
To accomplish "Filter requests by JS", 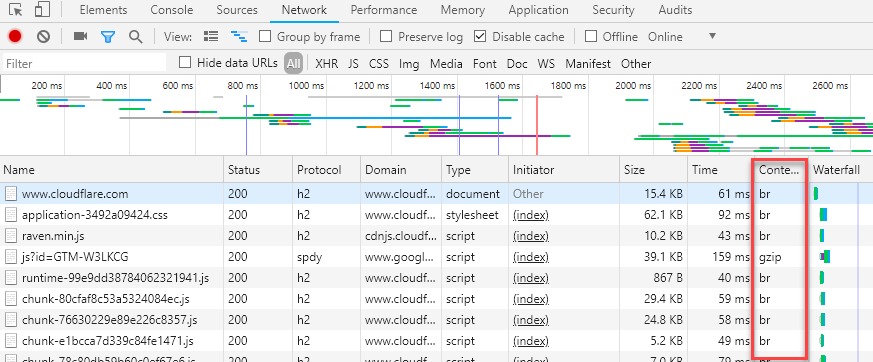I will [354, 63].
